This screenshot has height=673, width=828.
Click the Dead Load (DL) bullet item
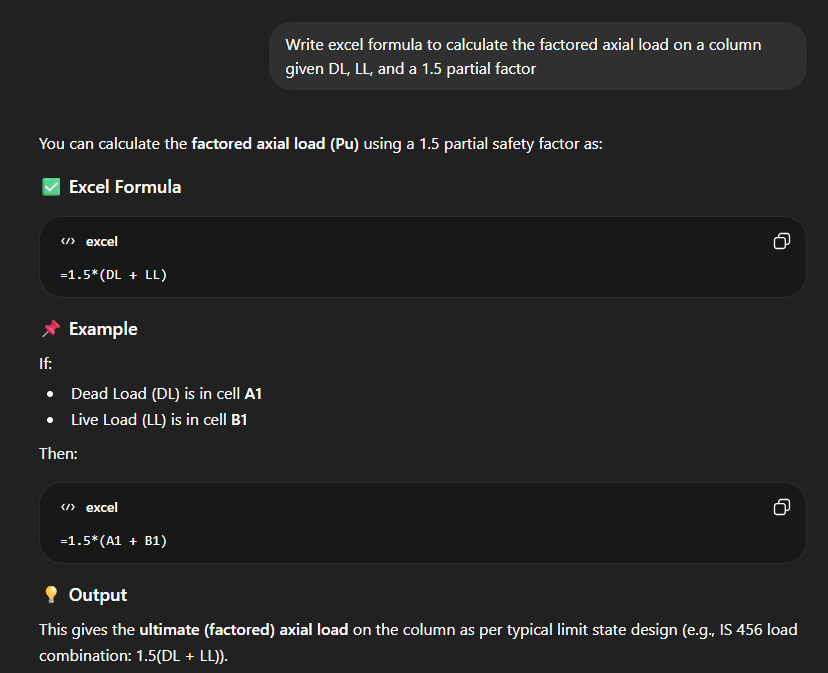166,394
